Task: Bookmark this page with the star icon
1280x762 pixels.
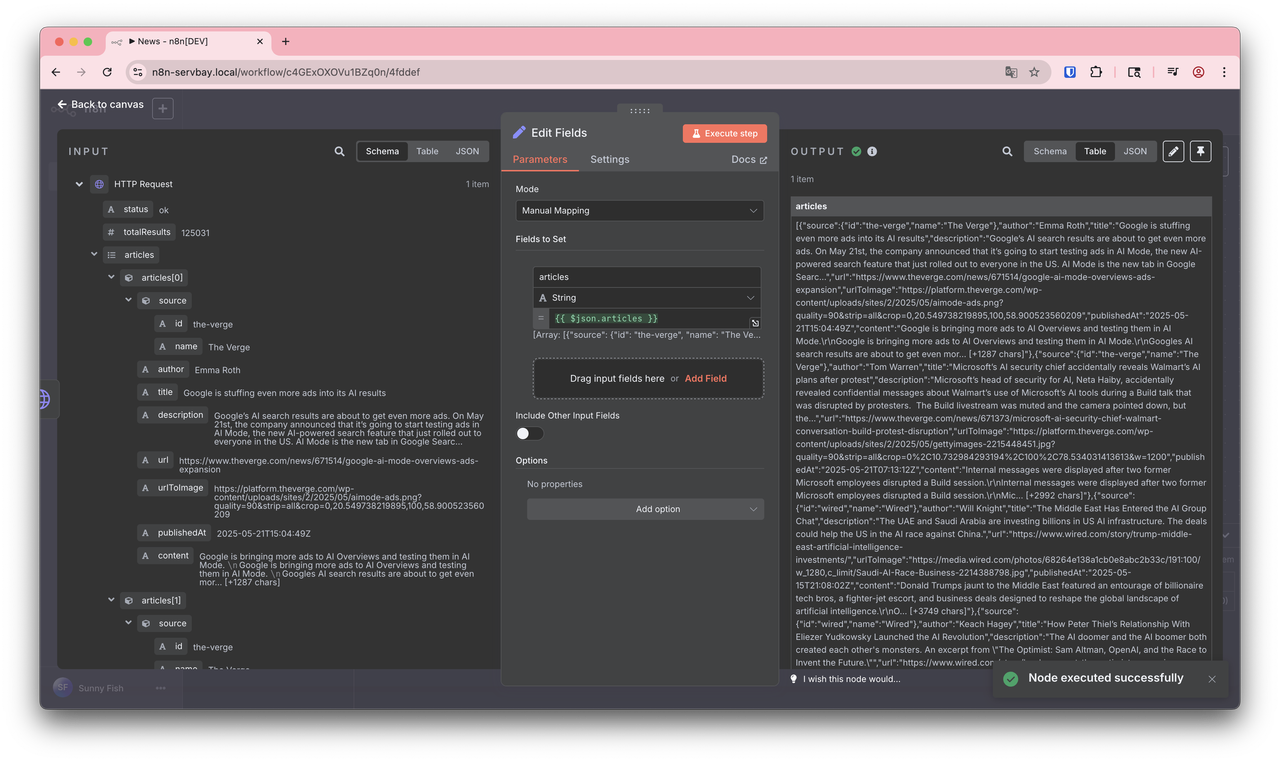Action: (1034, 72)
